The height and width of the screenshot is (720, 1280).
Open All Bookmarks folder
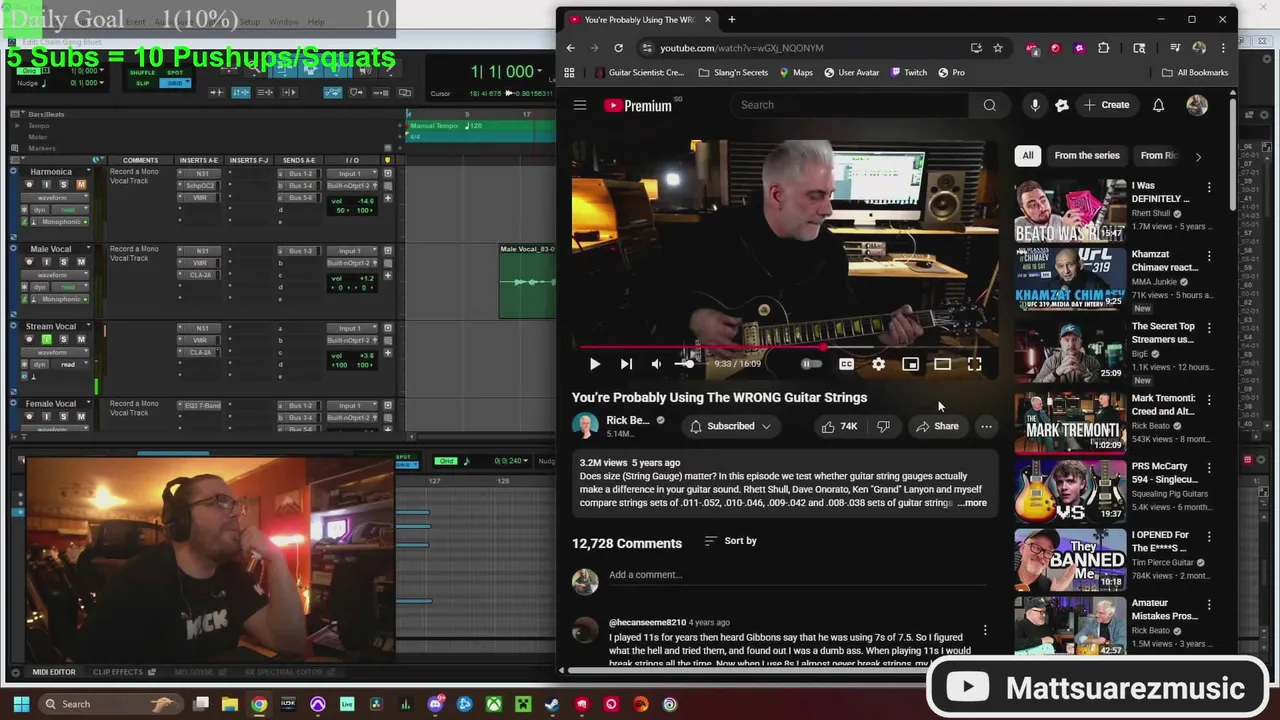click(x=1195, y=72)
